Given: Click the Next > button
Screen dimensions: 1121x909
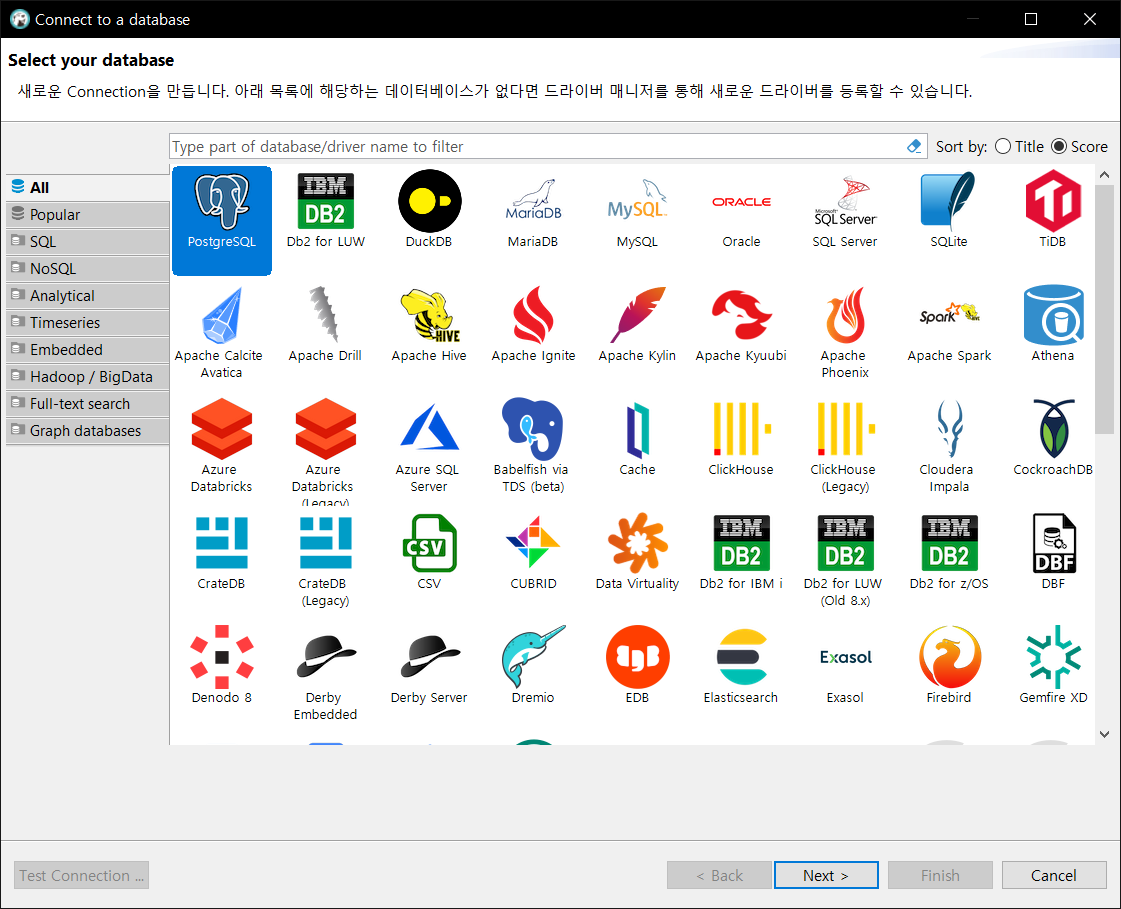Looking at the screenshot, I should pos(826,875).
